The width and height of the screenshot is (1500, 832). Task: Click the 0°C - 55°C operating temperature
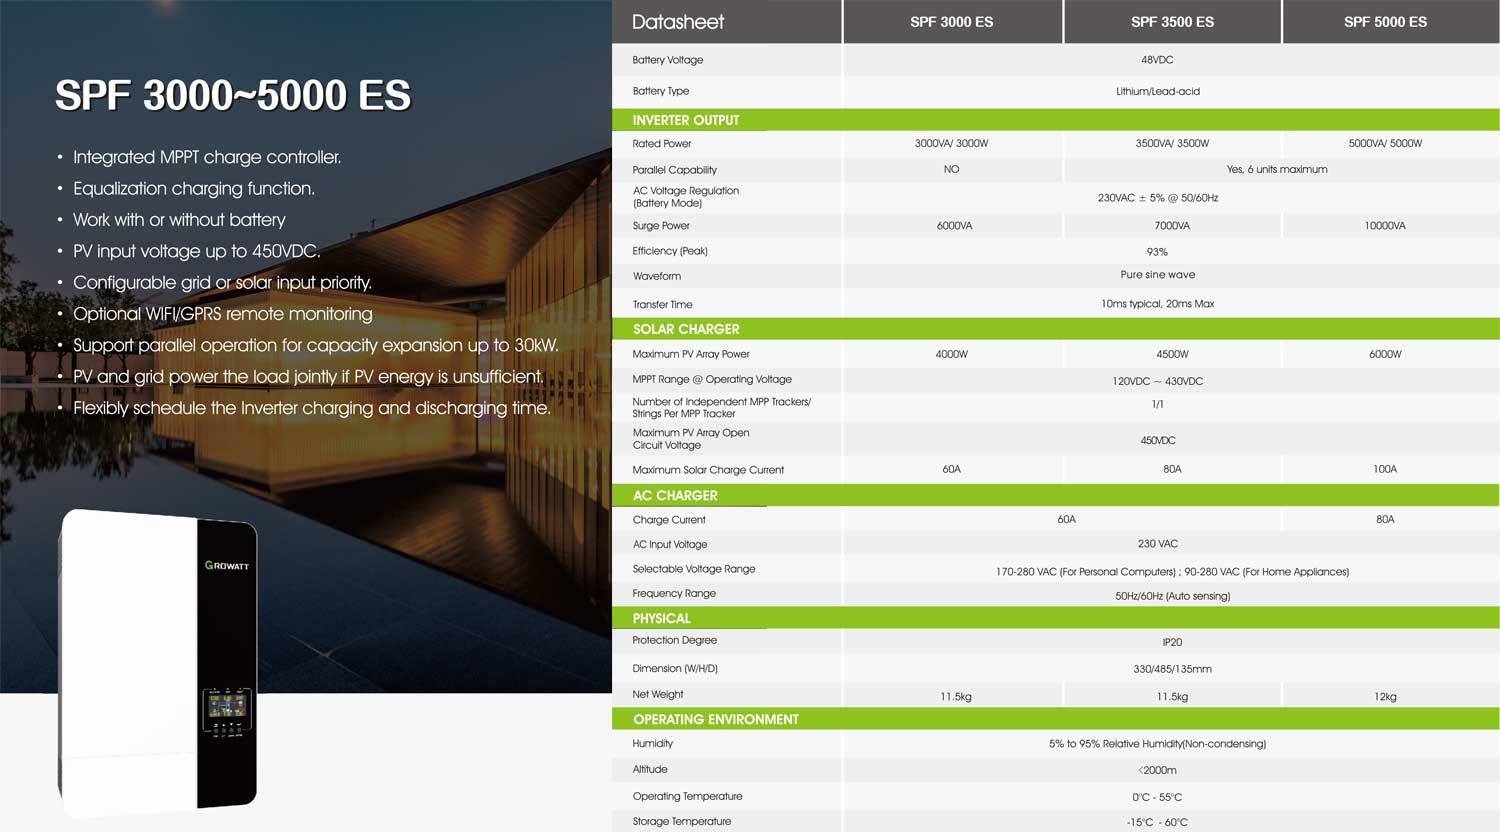pyautogui.click(x=1157, y=798)
